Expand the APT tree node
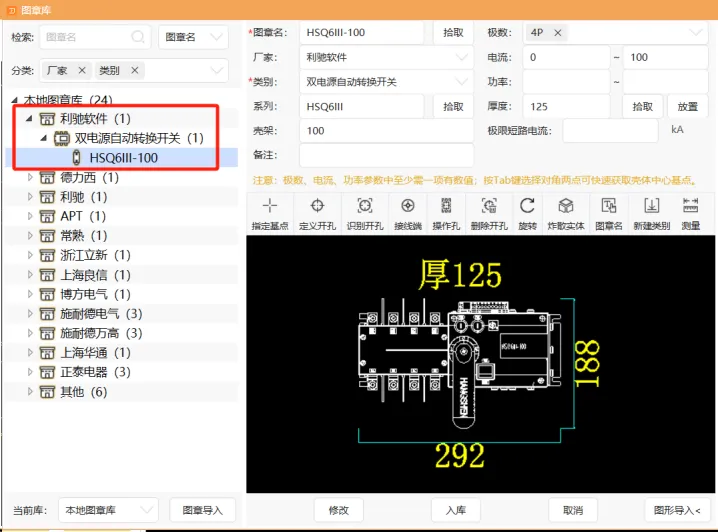Viewport: 718px width, 532px height. (30, 216)
